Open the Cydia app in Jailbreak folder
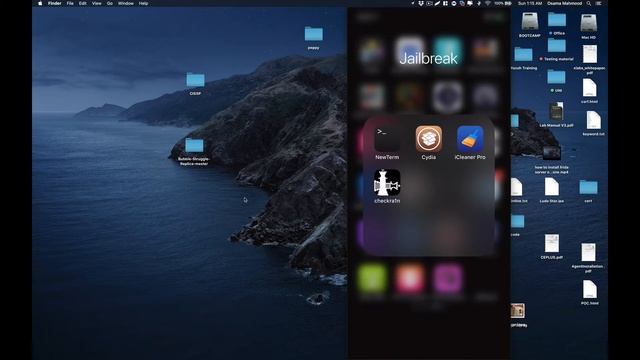Screen dimensions: 640x360 pos(429,139)
